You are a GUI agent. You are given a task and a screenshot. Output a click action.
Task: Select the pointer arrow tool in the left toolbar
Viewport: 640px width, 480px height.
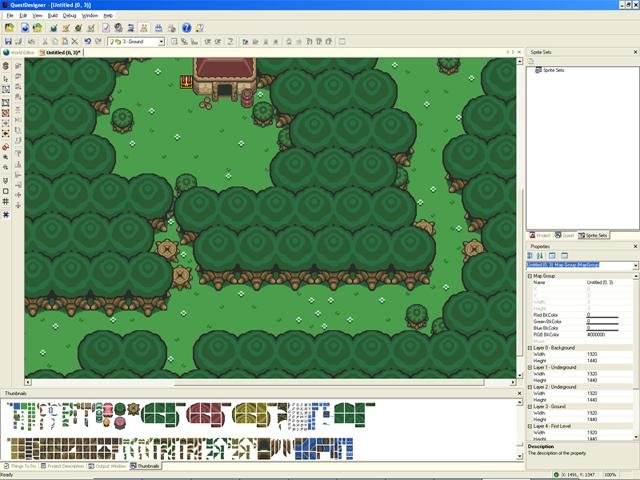[x=6, y=77]
